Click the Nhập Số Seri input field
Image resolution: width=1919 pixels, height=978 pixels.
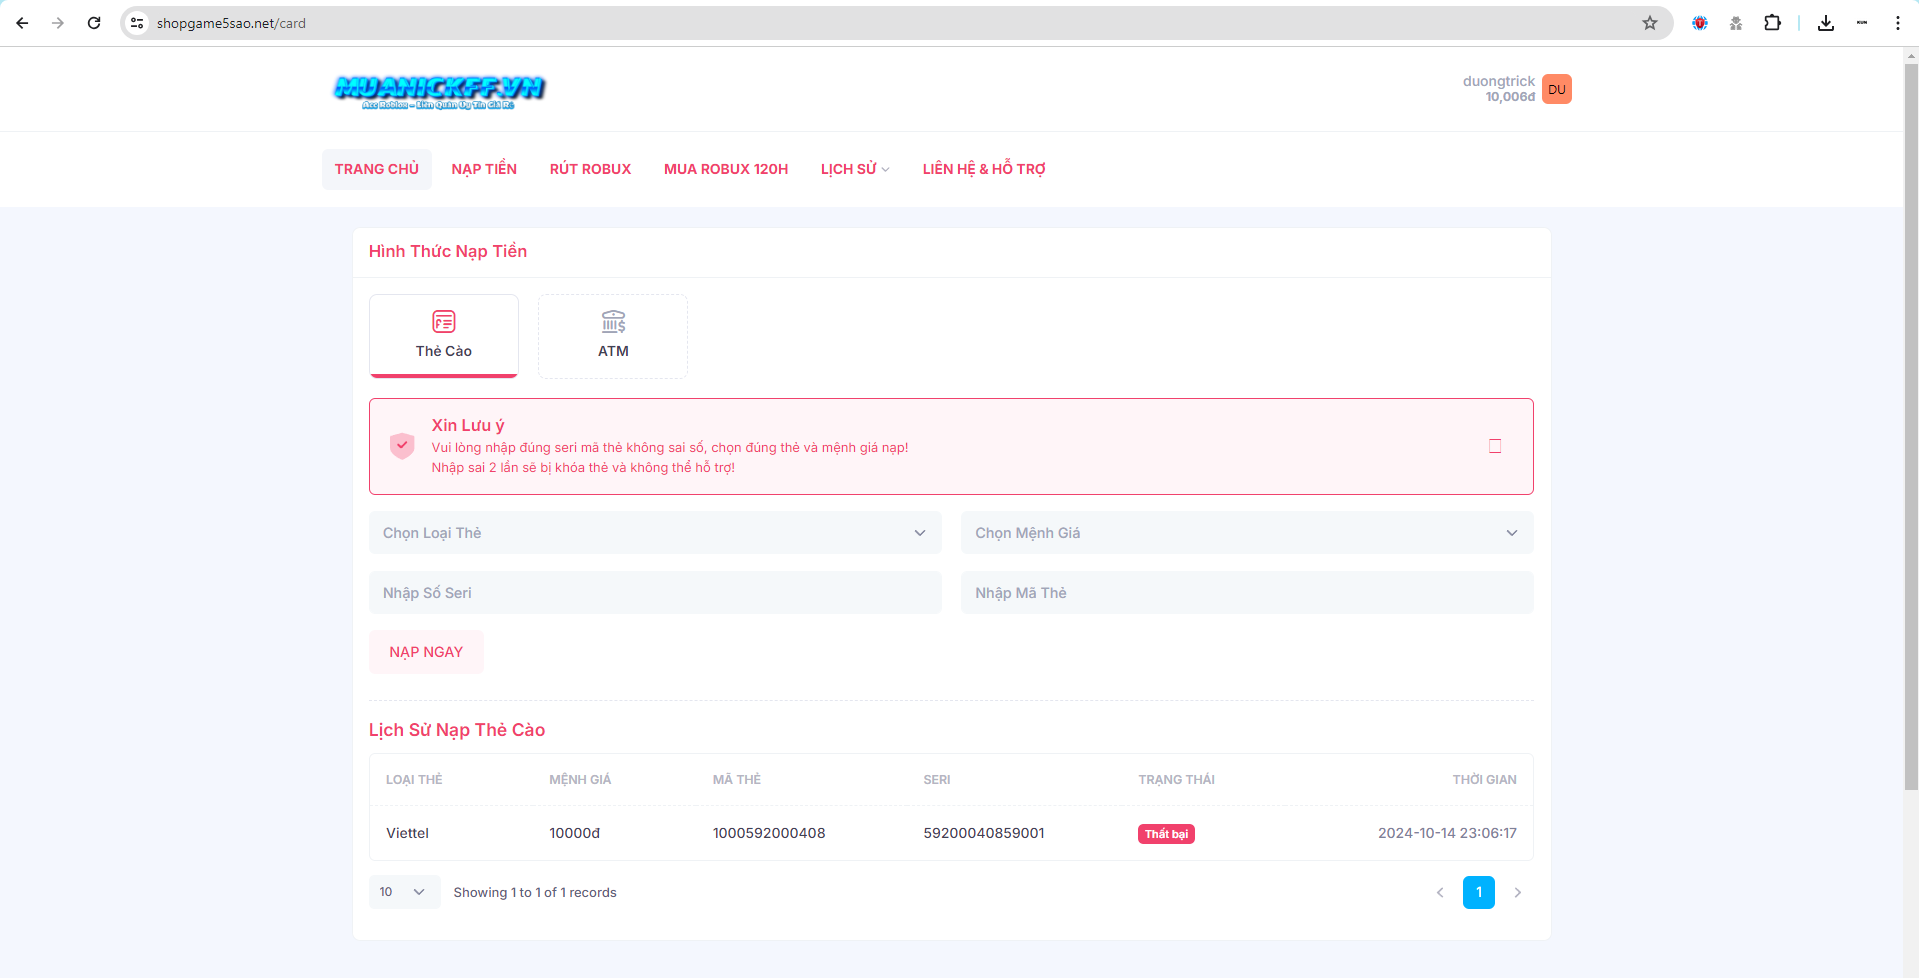655,593
